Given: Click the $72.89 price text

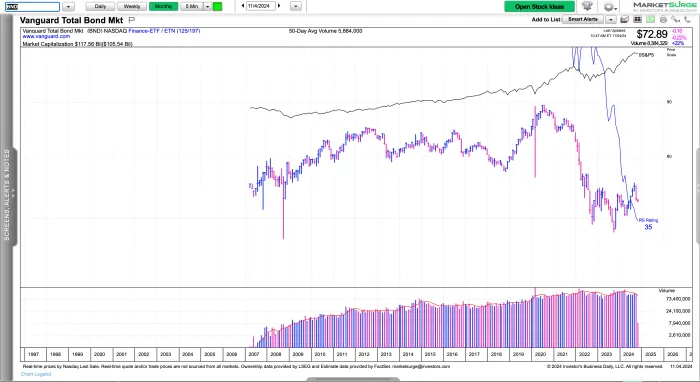Looking at the screenshot, I should tap(652, 34).
